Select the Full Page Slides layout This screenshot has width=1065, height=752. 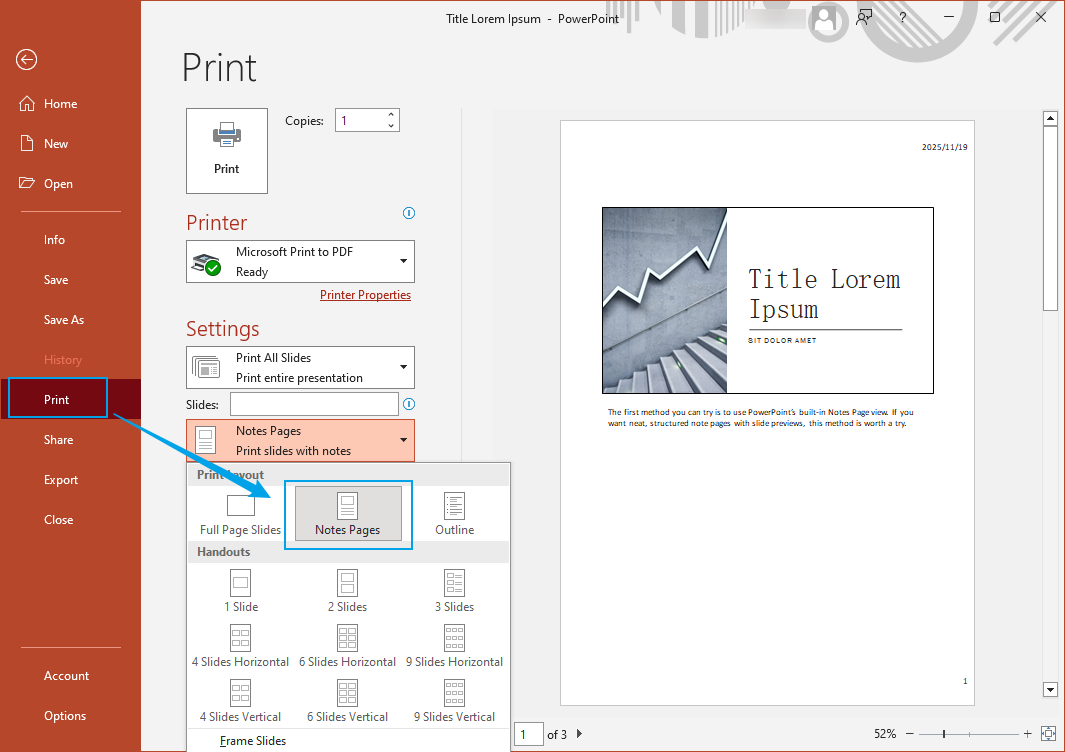tap(239, 514)
